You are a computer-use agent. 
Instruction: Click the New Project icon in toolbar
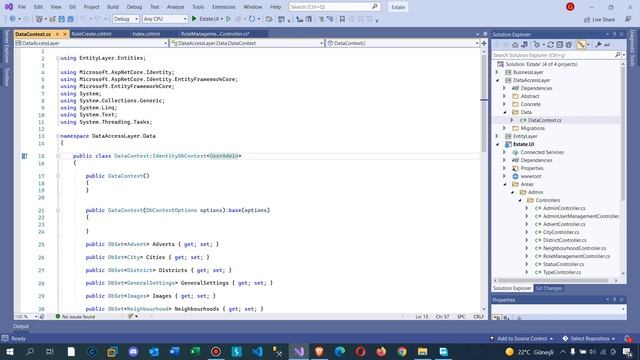[39, 19]
